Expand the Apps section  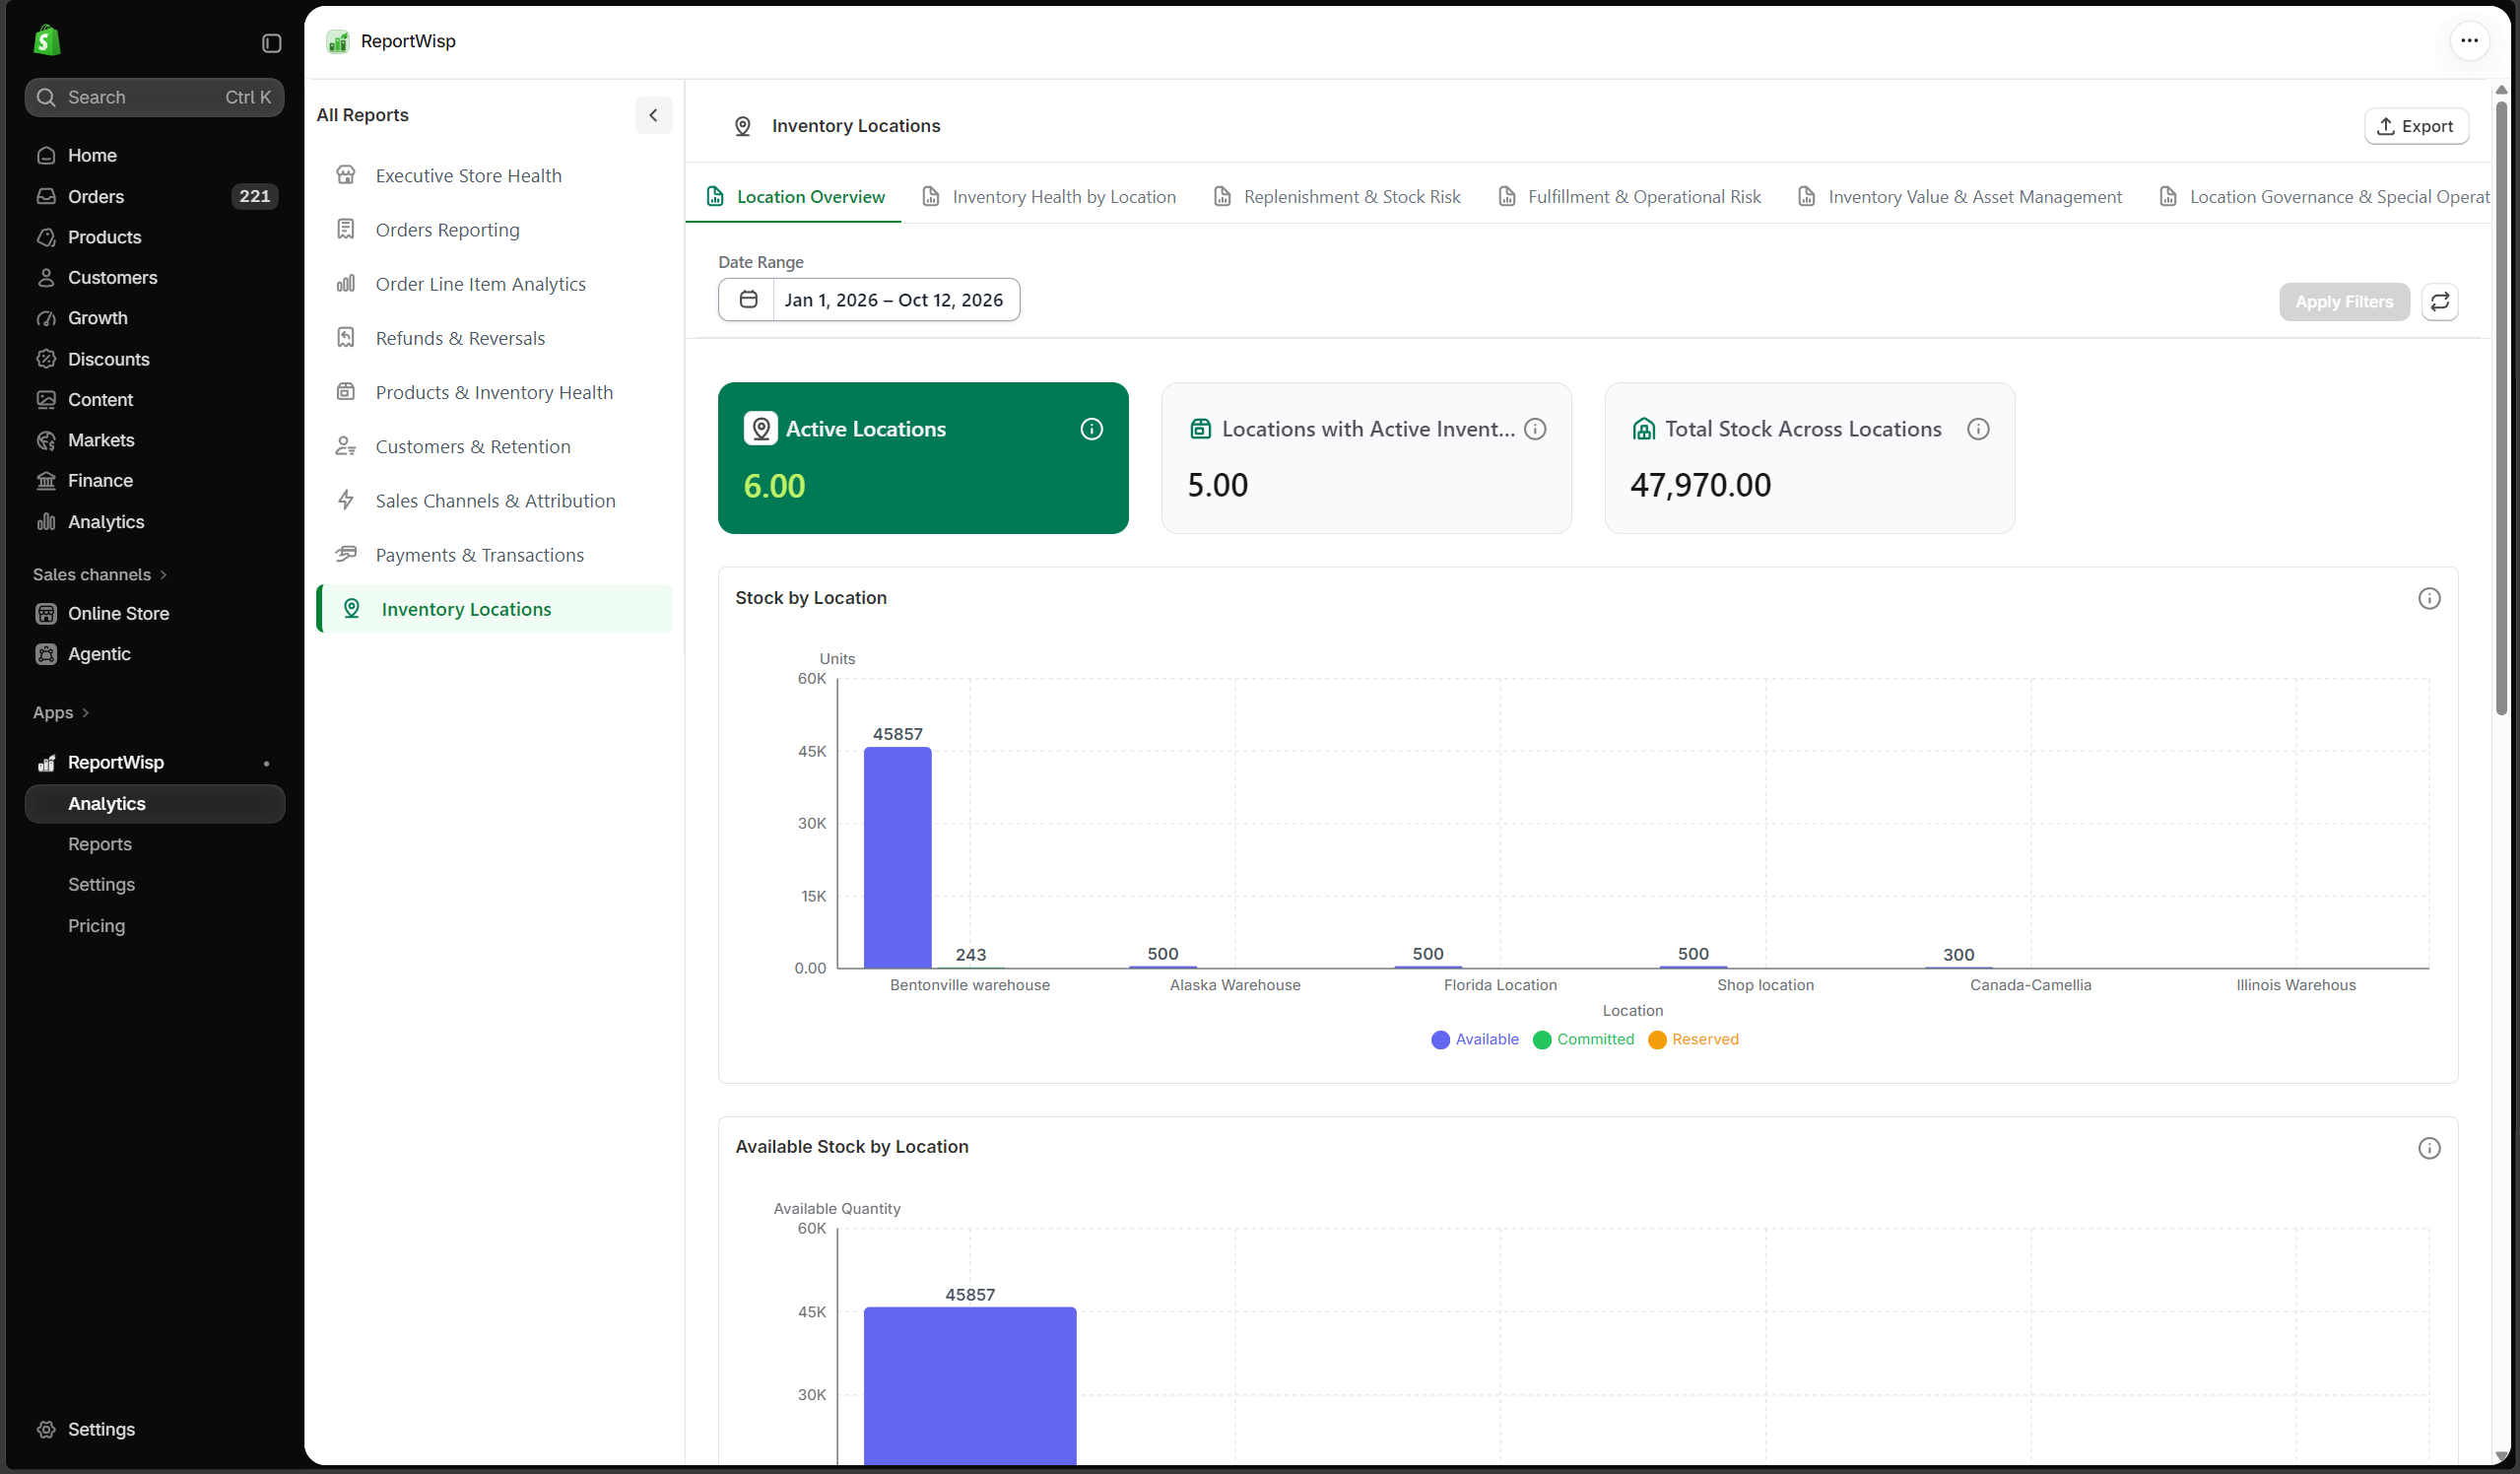[61, 712]
